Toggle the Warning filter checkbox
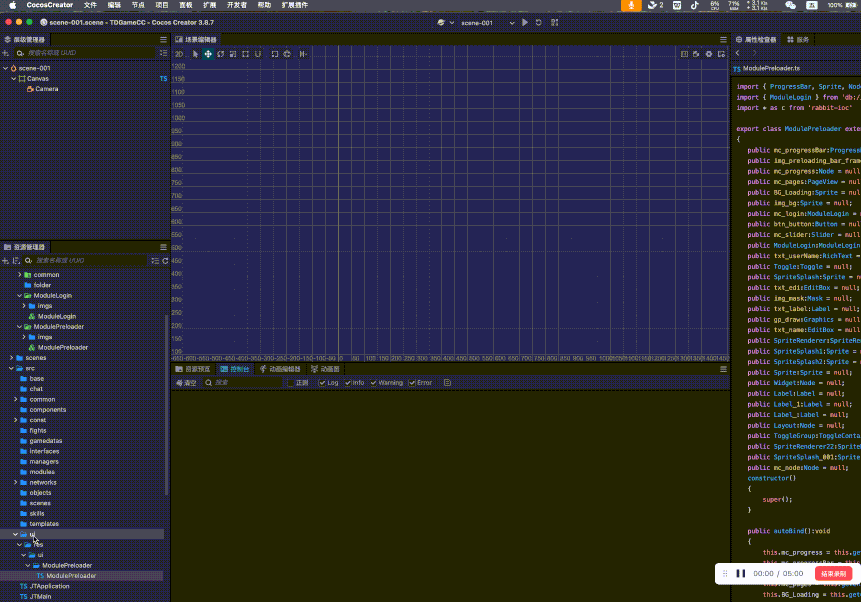This screenshot has width=861, height=602. (x=373, y=383)
